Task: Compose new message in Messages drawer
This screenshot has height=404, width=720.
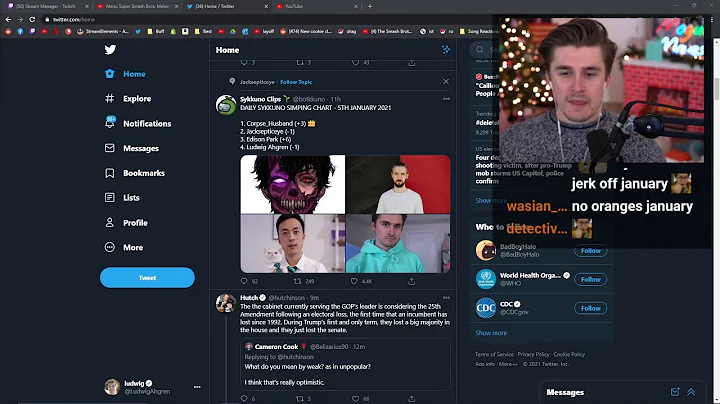Action: 675,392
